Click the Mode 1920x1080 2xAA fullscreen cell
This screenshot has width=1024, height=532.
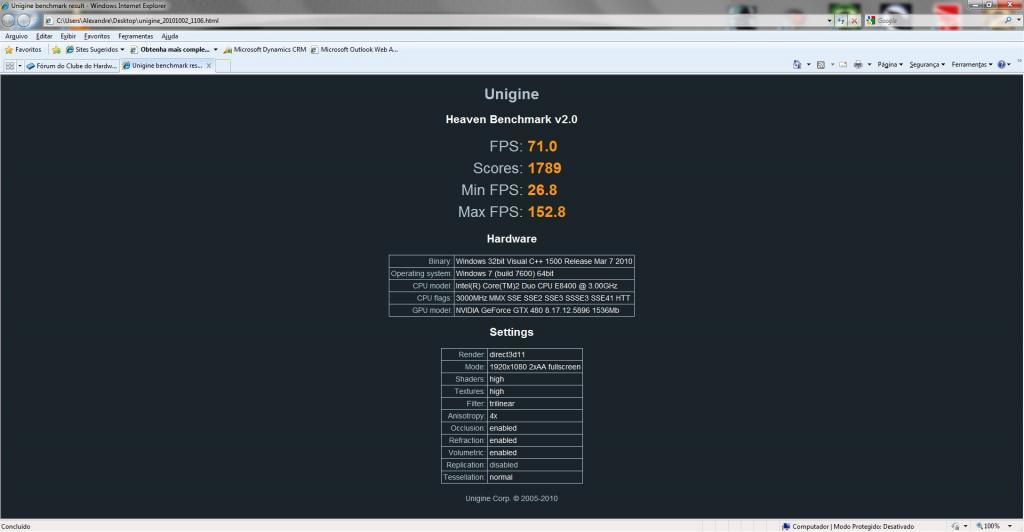pyautogui.click(x=535, y=367)
